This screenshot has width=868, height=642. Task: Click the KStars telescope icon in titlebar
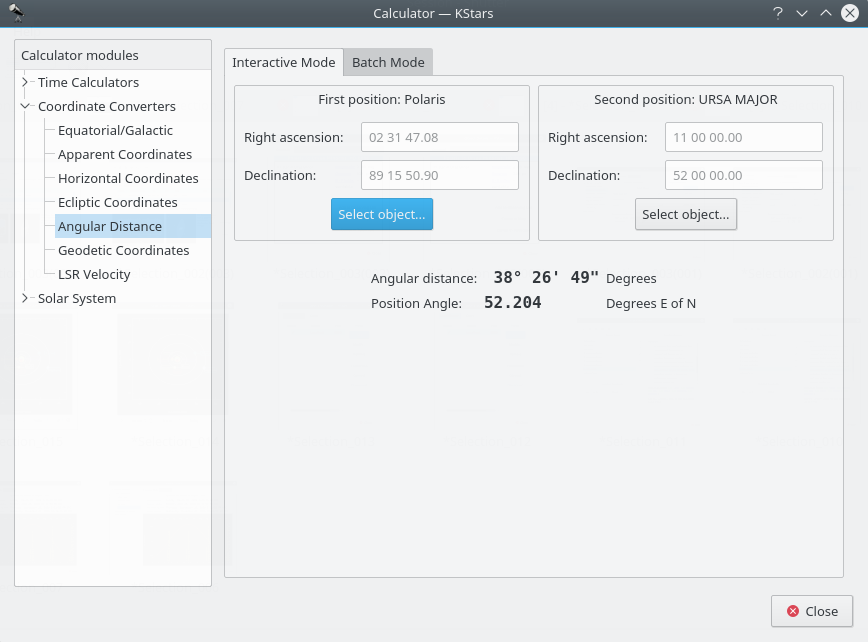click(16, 13)
